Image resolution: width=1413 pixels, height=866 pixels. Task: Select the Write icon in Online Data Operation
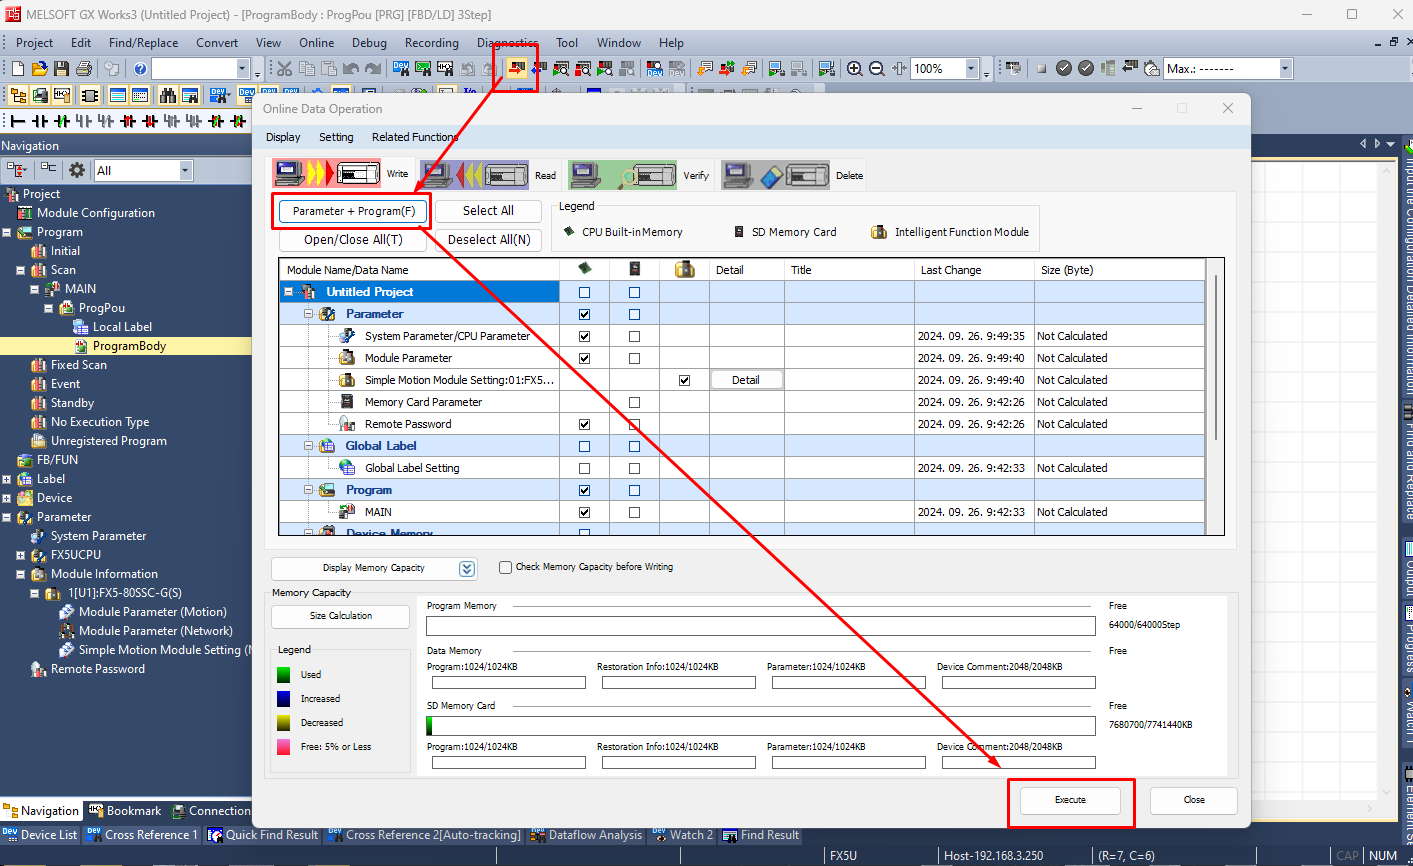click(x=327, y=174)
